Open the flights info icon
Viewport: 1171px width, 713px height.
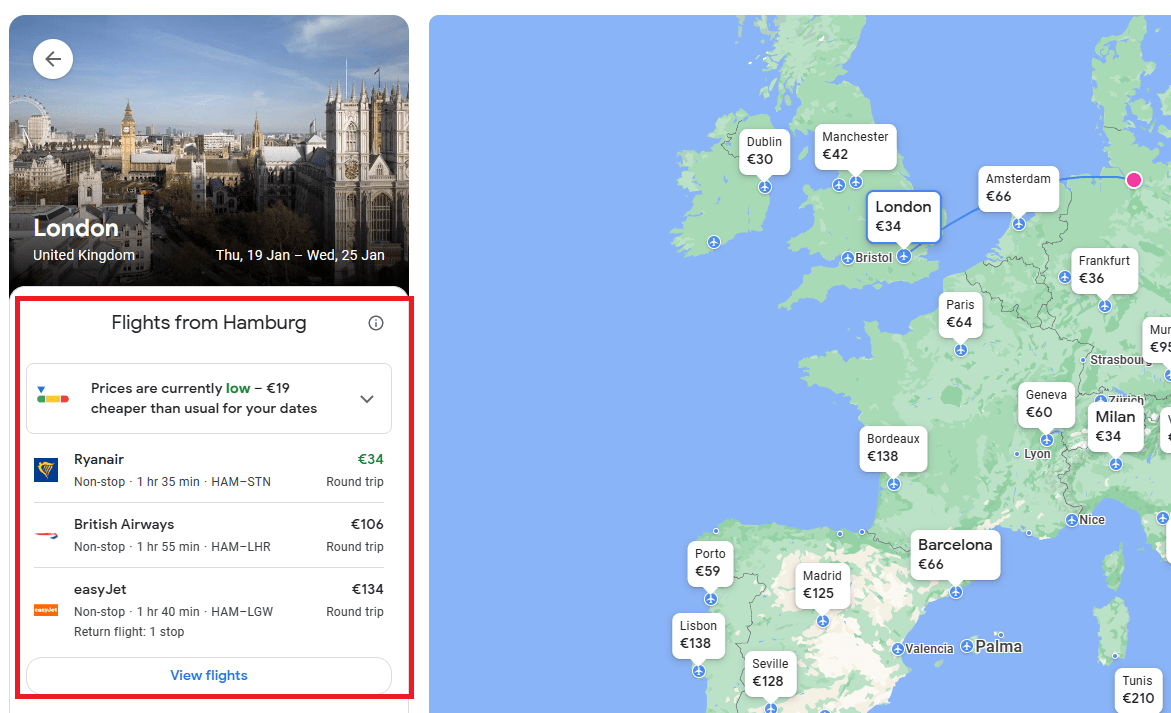pos(376,323)
